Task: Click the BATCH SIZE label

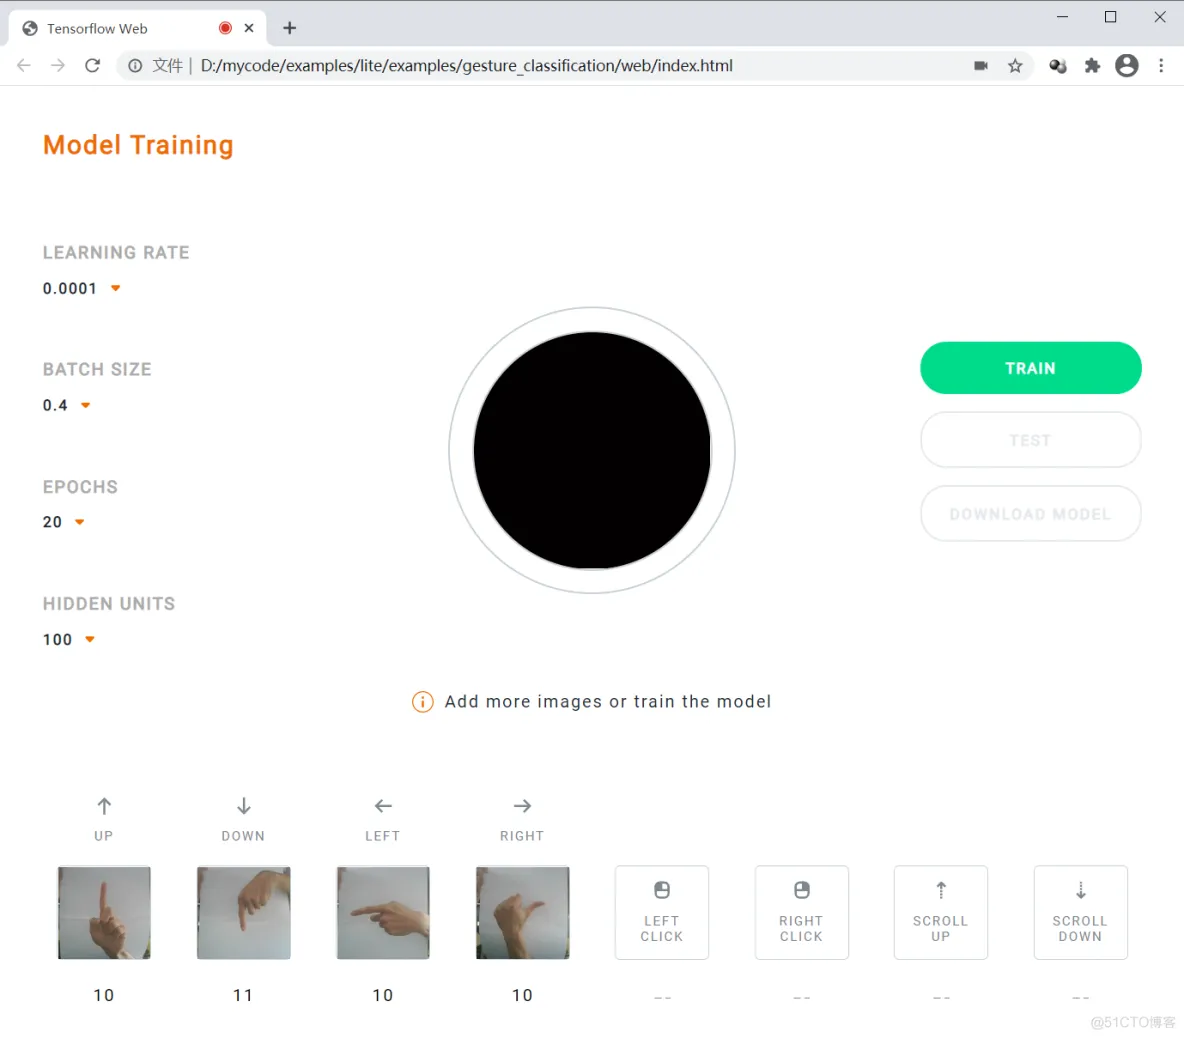Action: 97,369
